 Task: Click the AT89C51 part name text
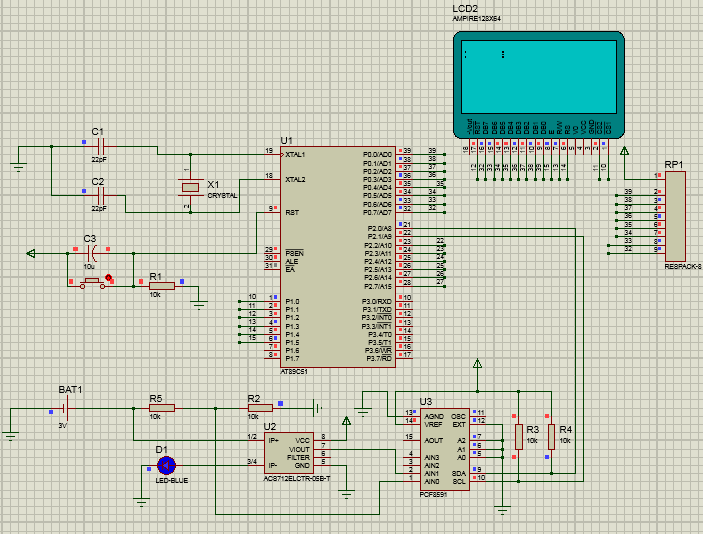pos(294,372)
